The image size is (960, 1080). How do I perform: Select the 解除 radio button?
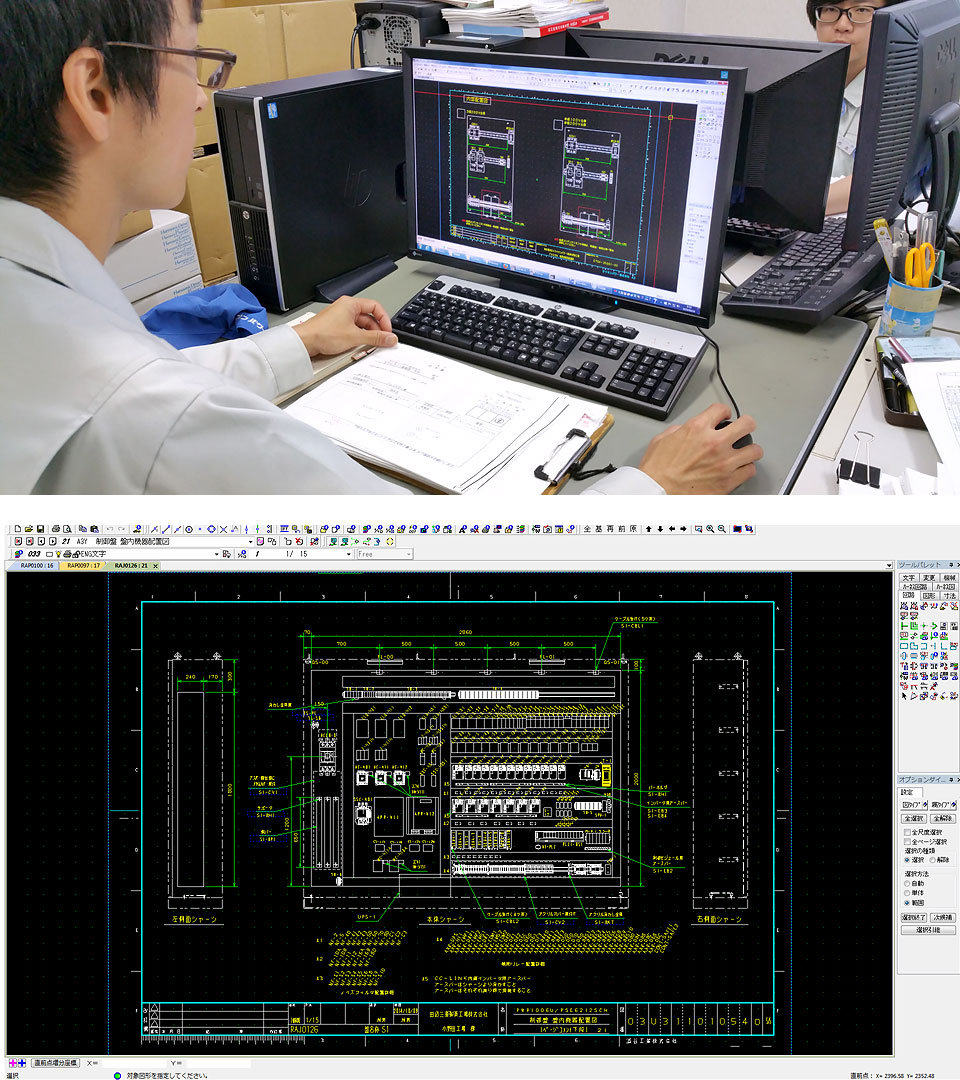(x=933, y=860)
